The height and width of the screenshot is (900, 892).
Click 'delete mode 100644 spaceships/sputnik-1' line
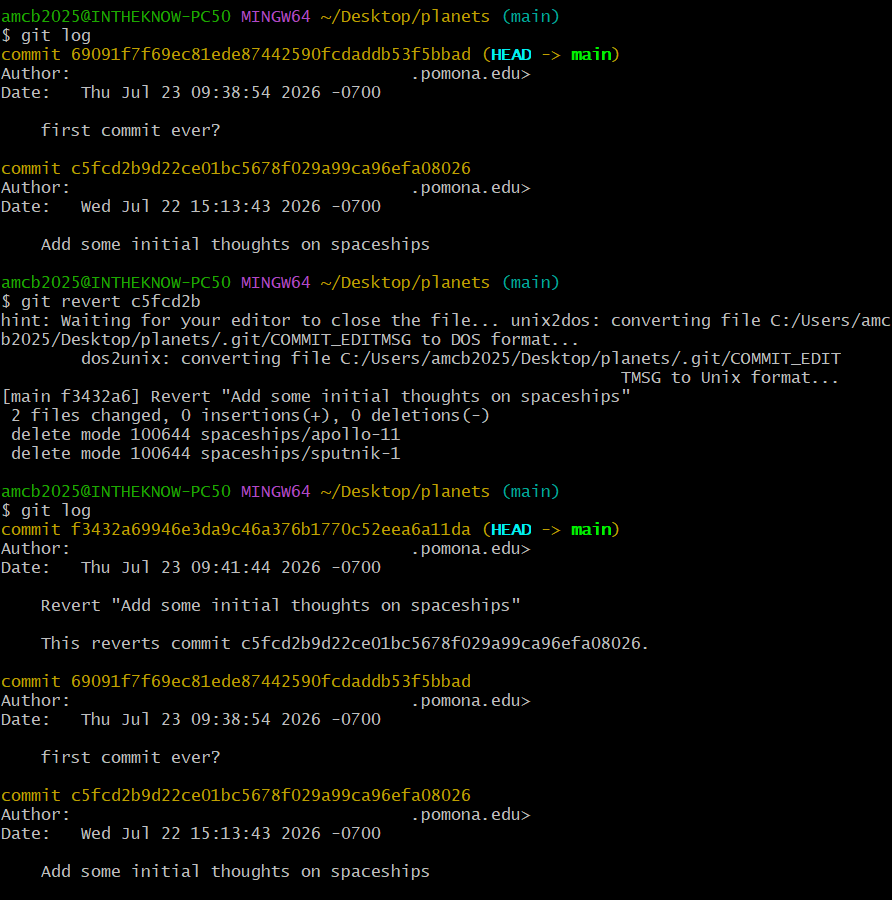(205, 453)
